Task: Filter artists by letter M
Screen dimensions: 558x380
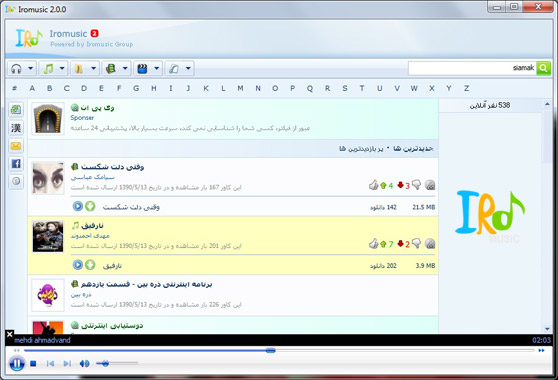Action: click(240, 88)
